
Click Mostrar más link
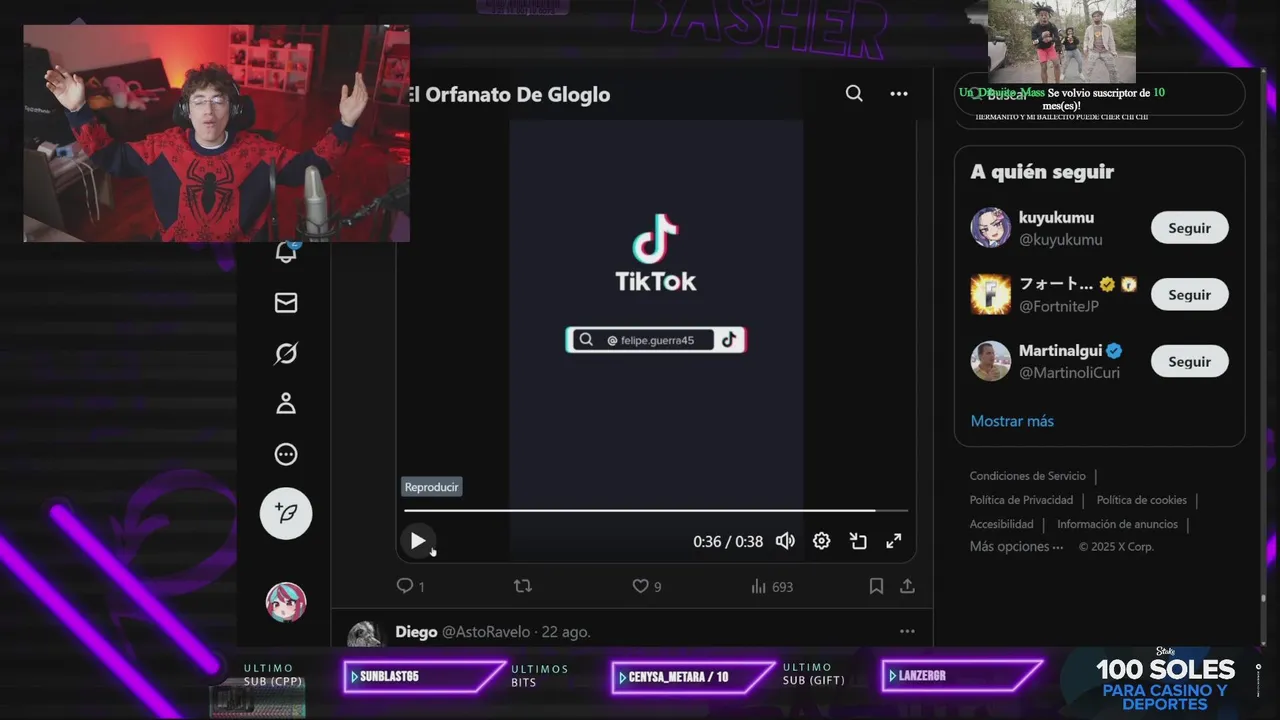point(1012,421)
